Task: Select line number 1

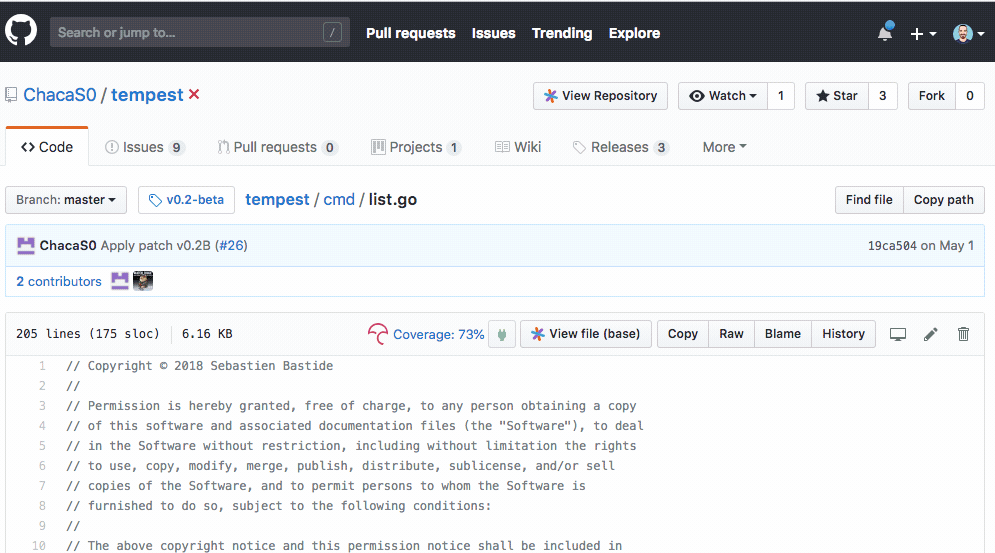Action: click(42, 366)
